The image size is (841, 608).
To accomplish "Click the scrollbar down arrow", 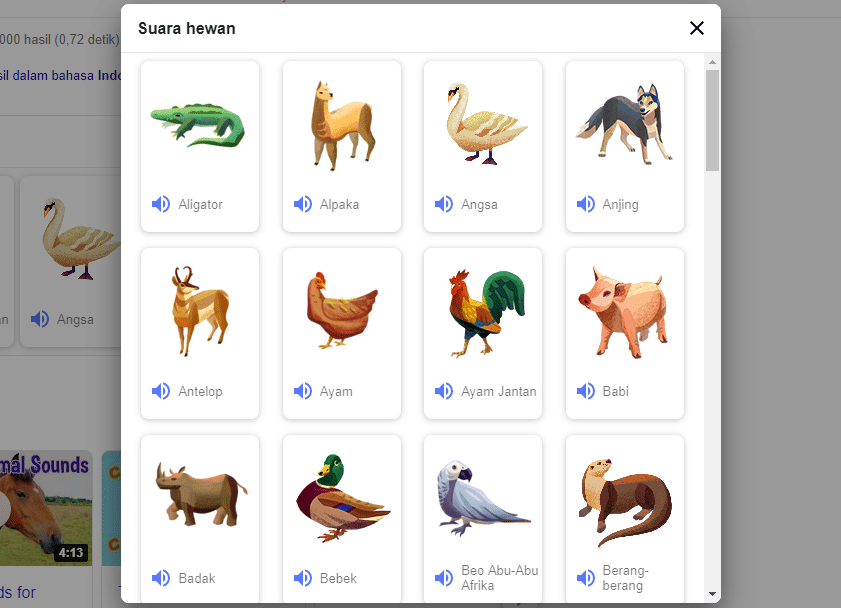I will click(712, 594).
